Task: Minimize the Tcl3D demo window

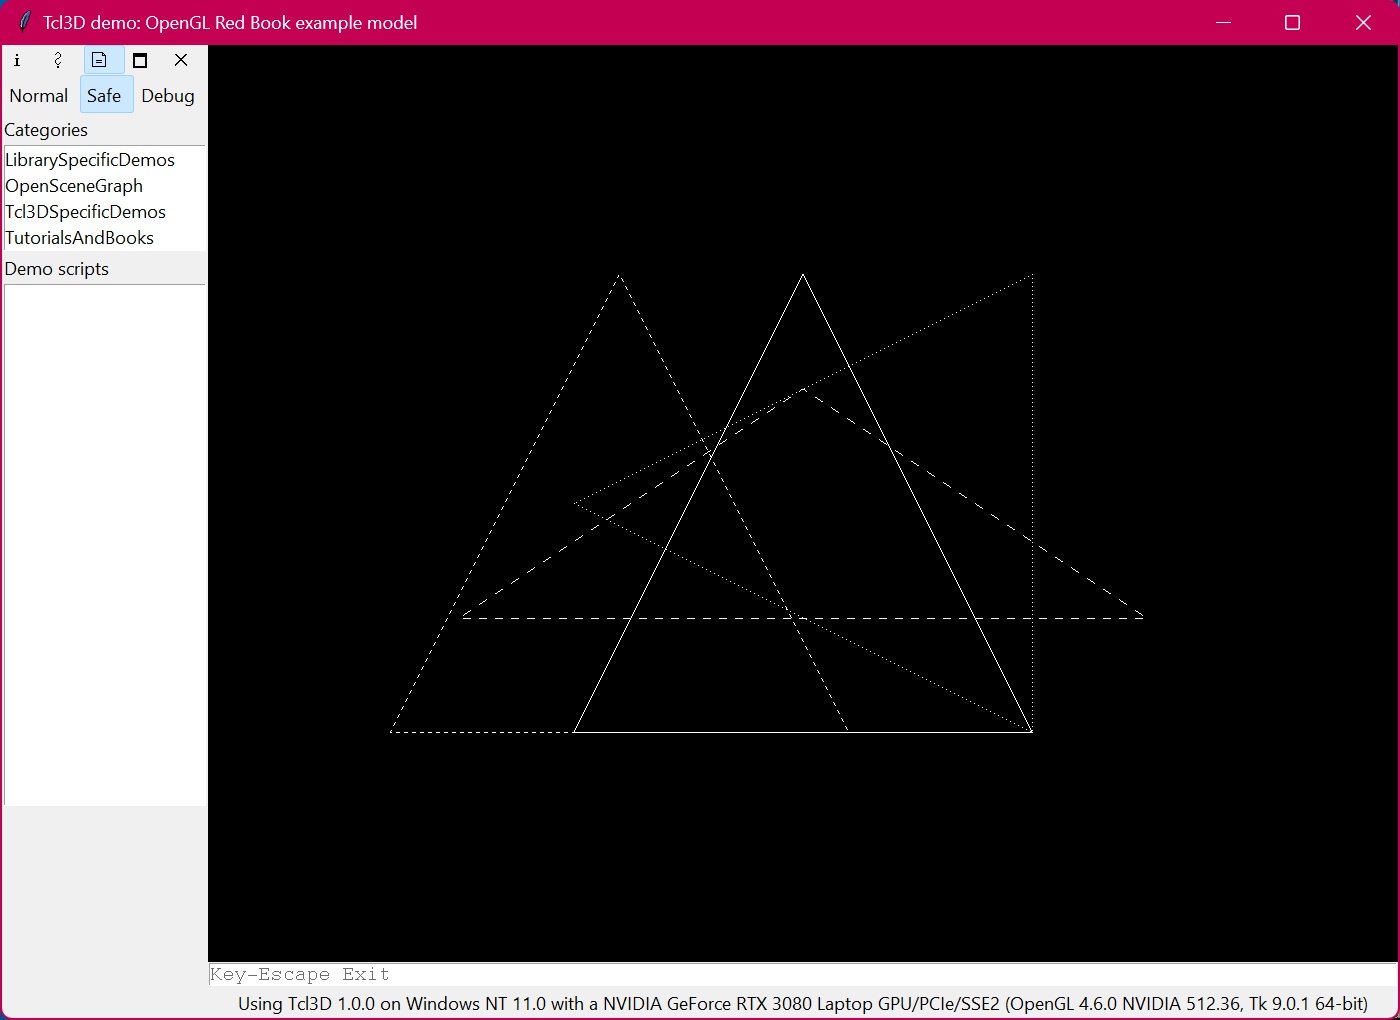Action: 1223,22
